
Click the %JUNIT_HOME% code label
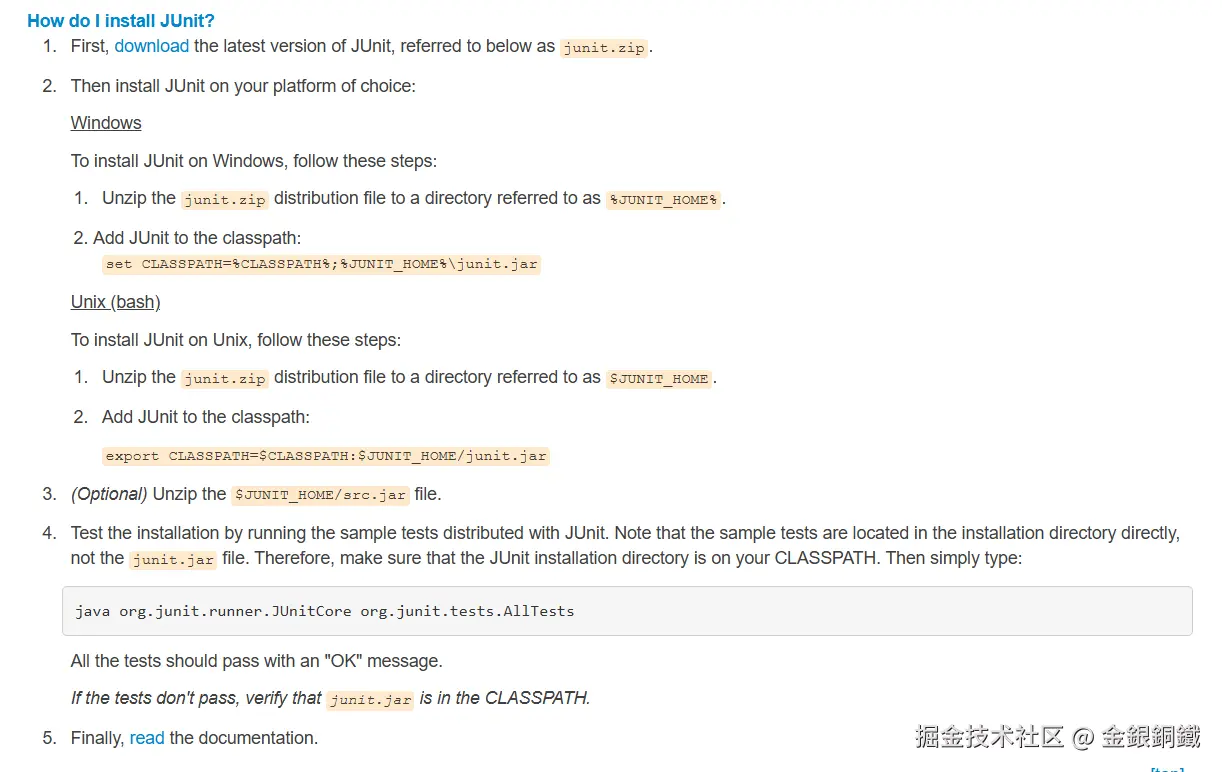[x=663, y=199]
